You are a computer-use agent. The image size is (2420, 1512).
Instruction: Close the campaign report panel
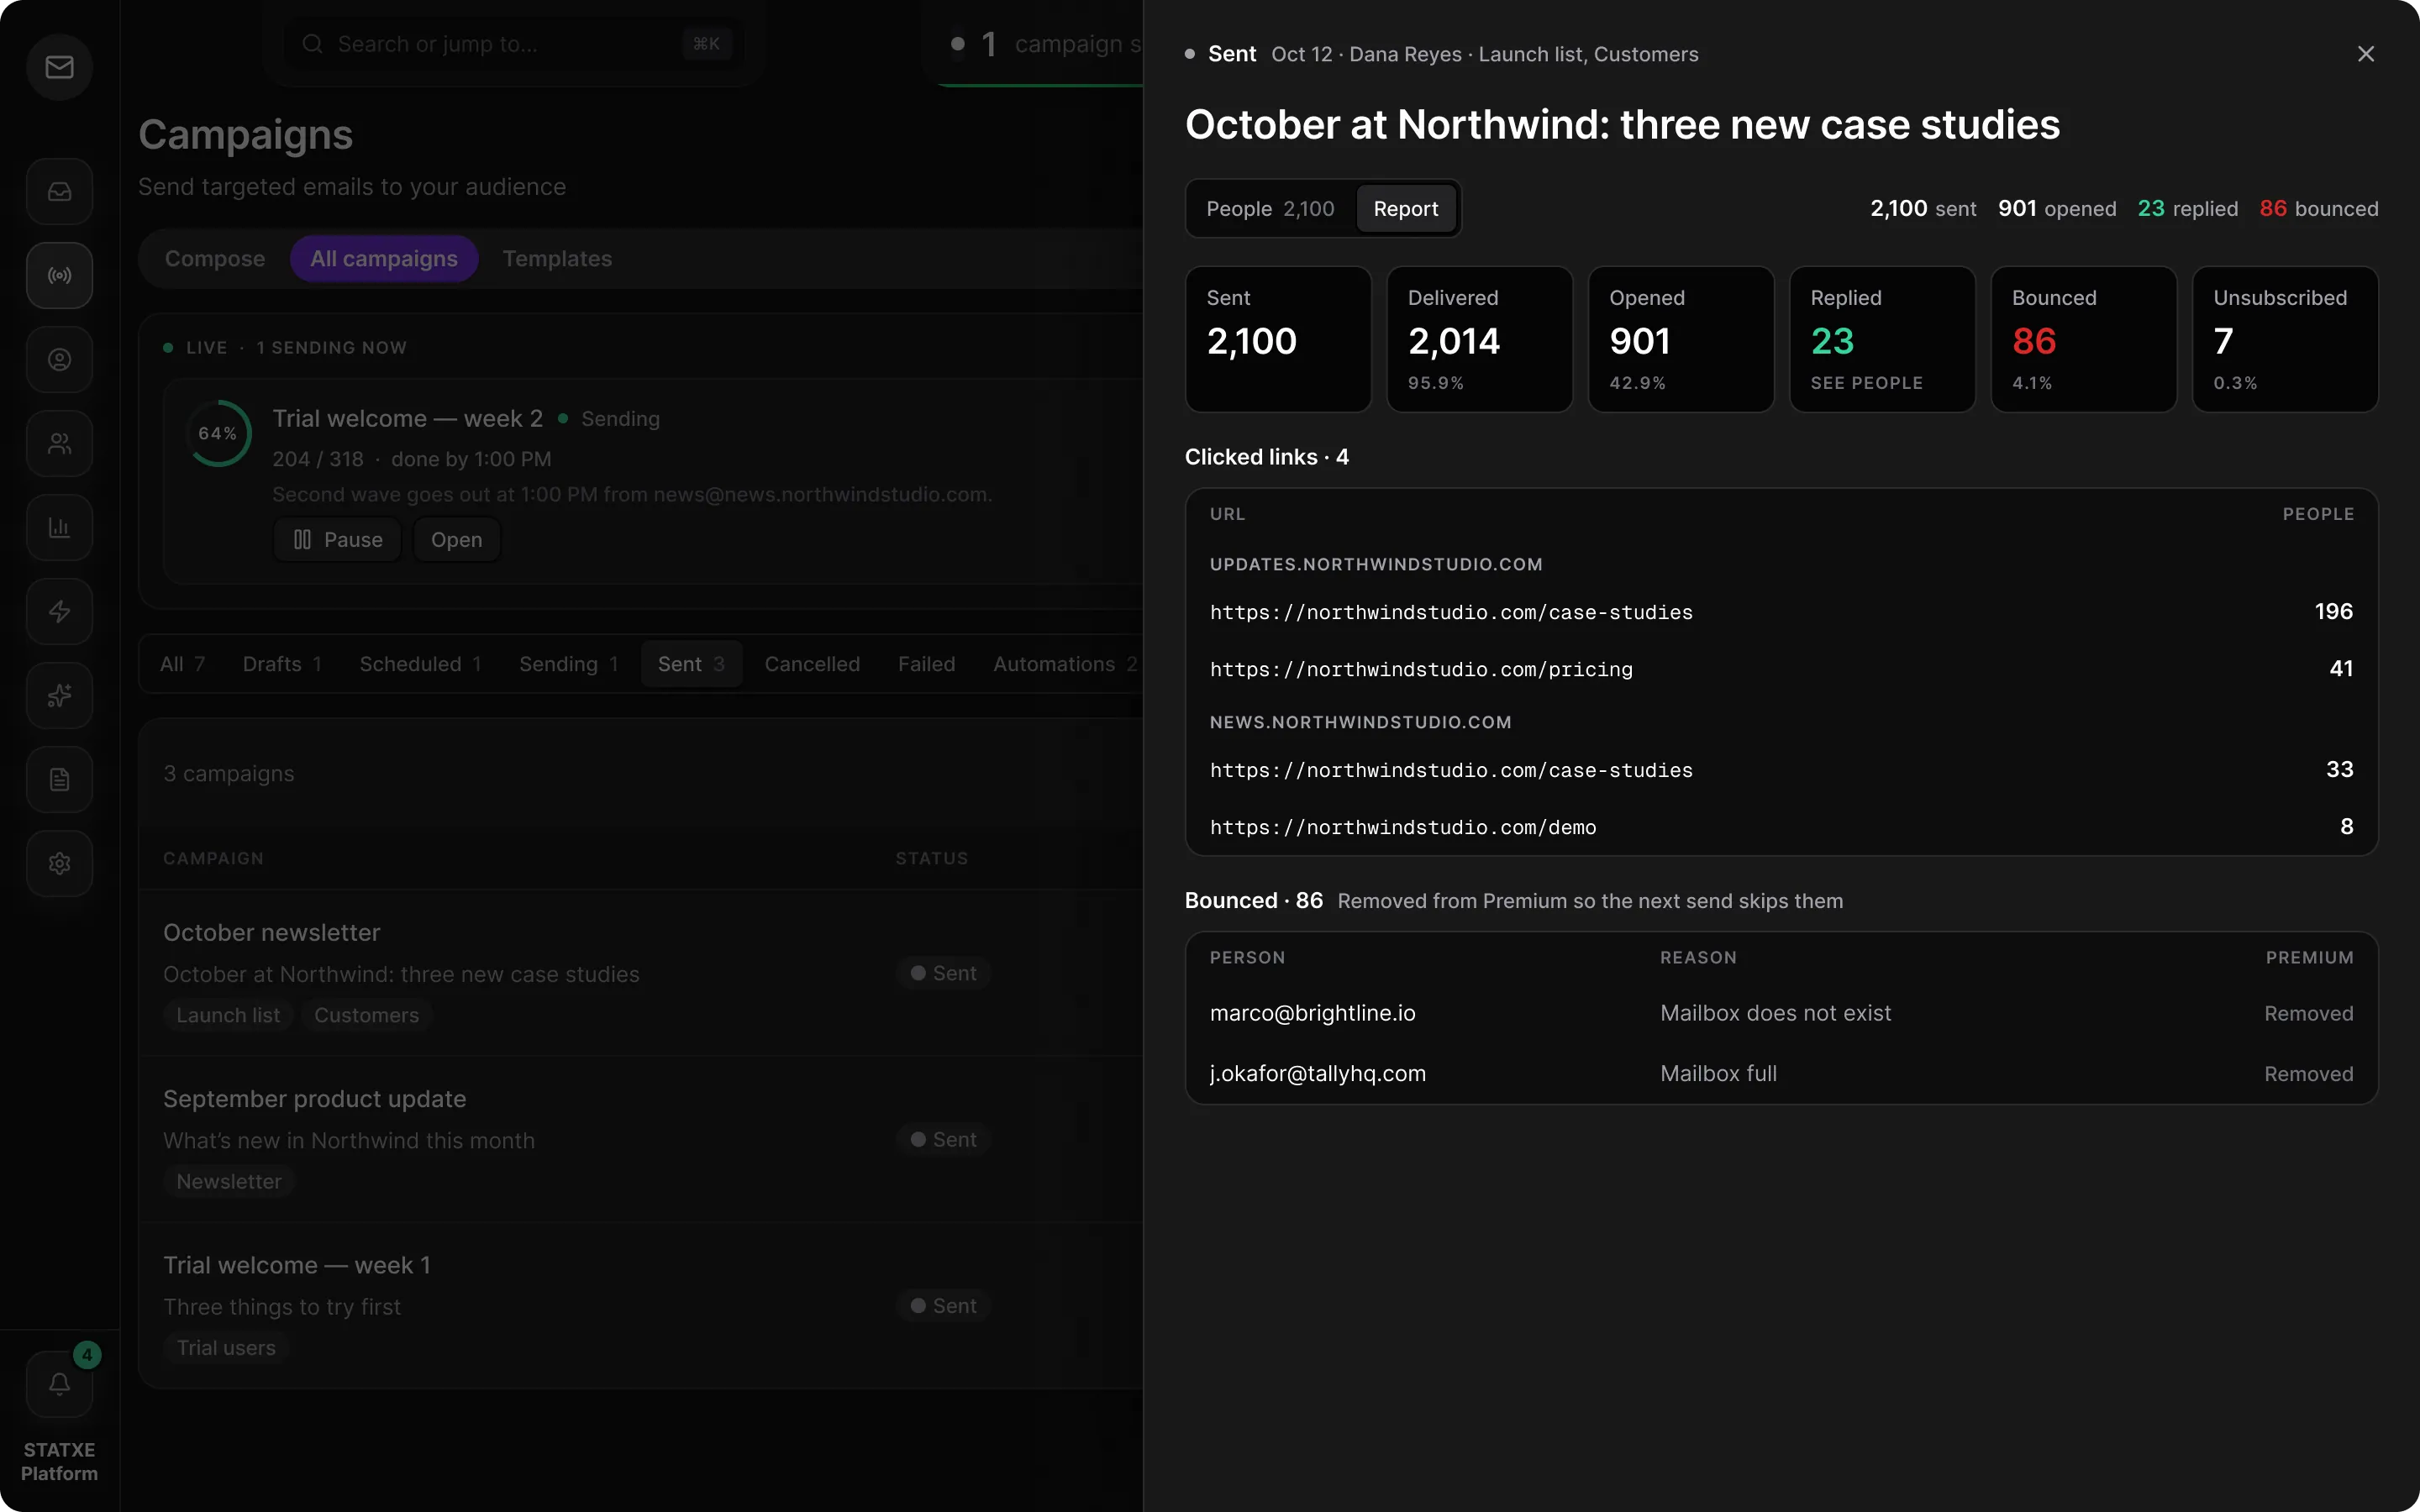(2365, 54)
